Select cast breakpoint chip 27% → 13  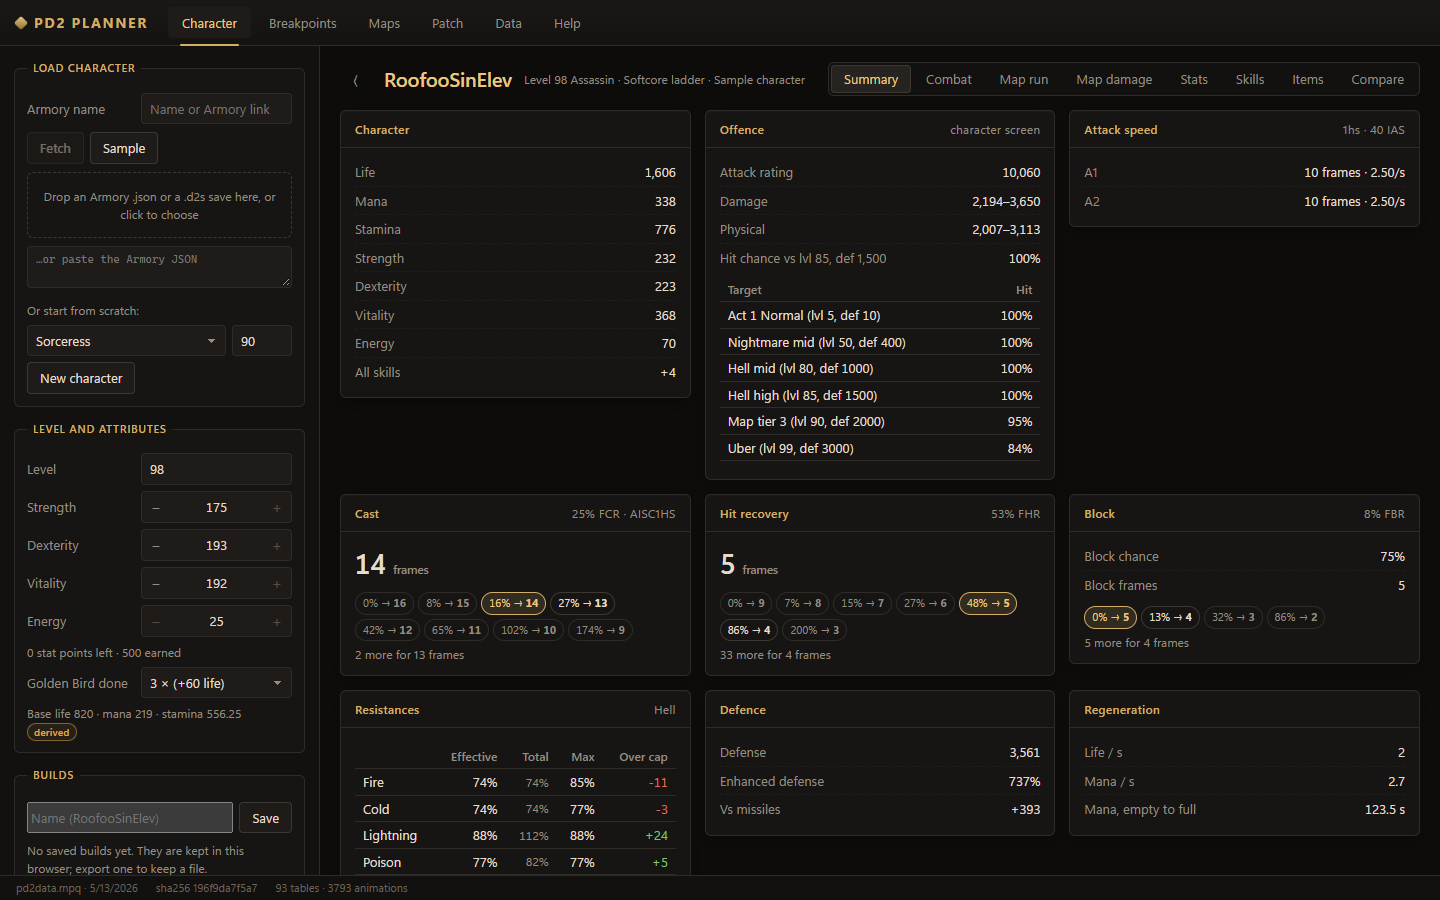coord(583,603)
